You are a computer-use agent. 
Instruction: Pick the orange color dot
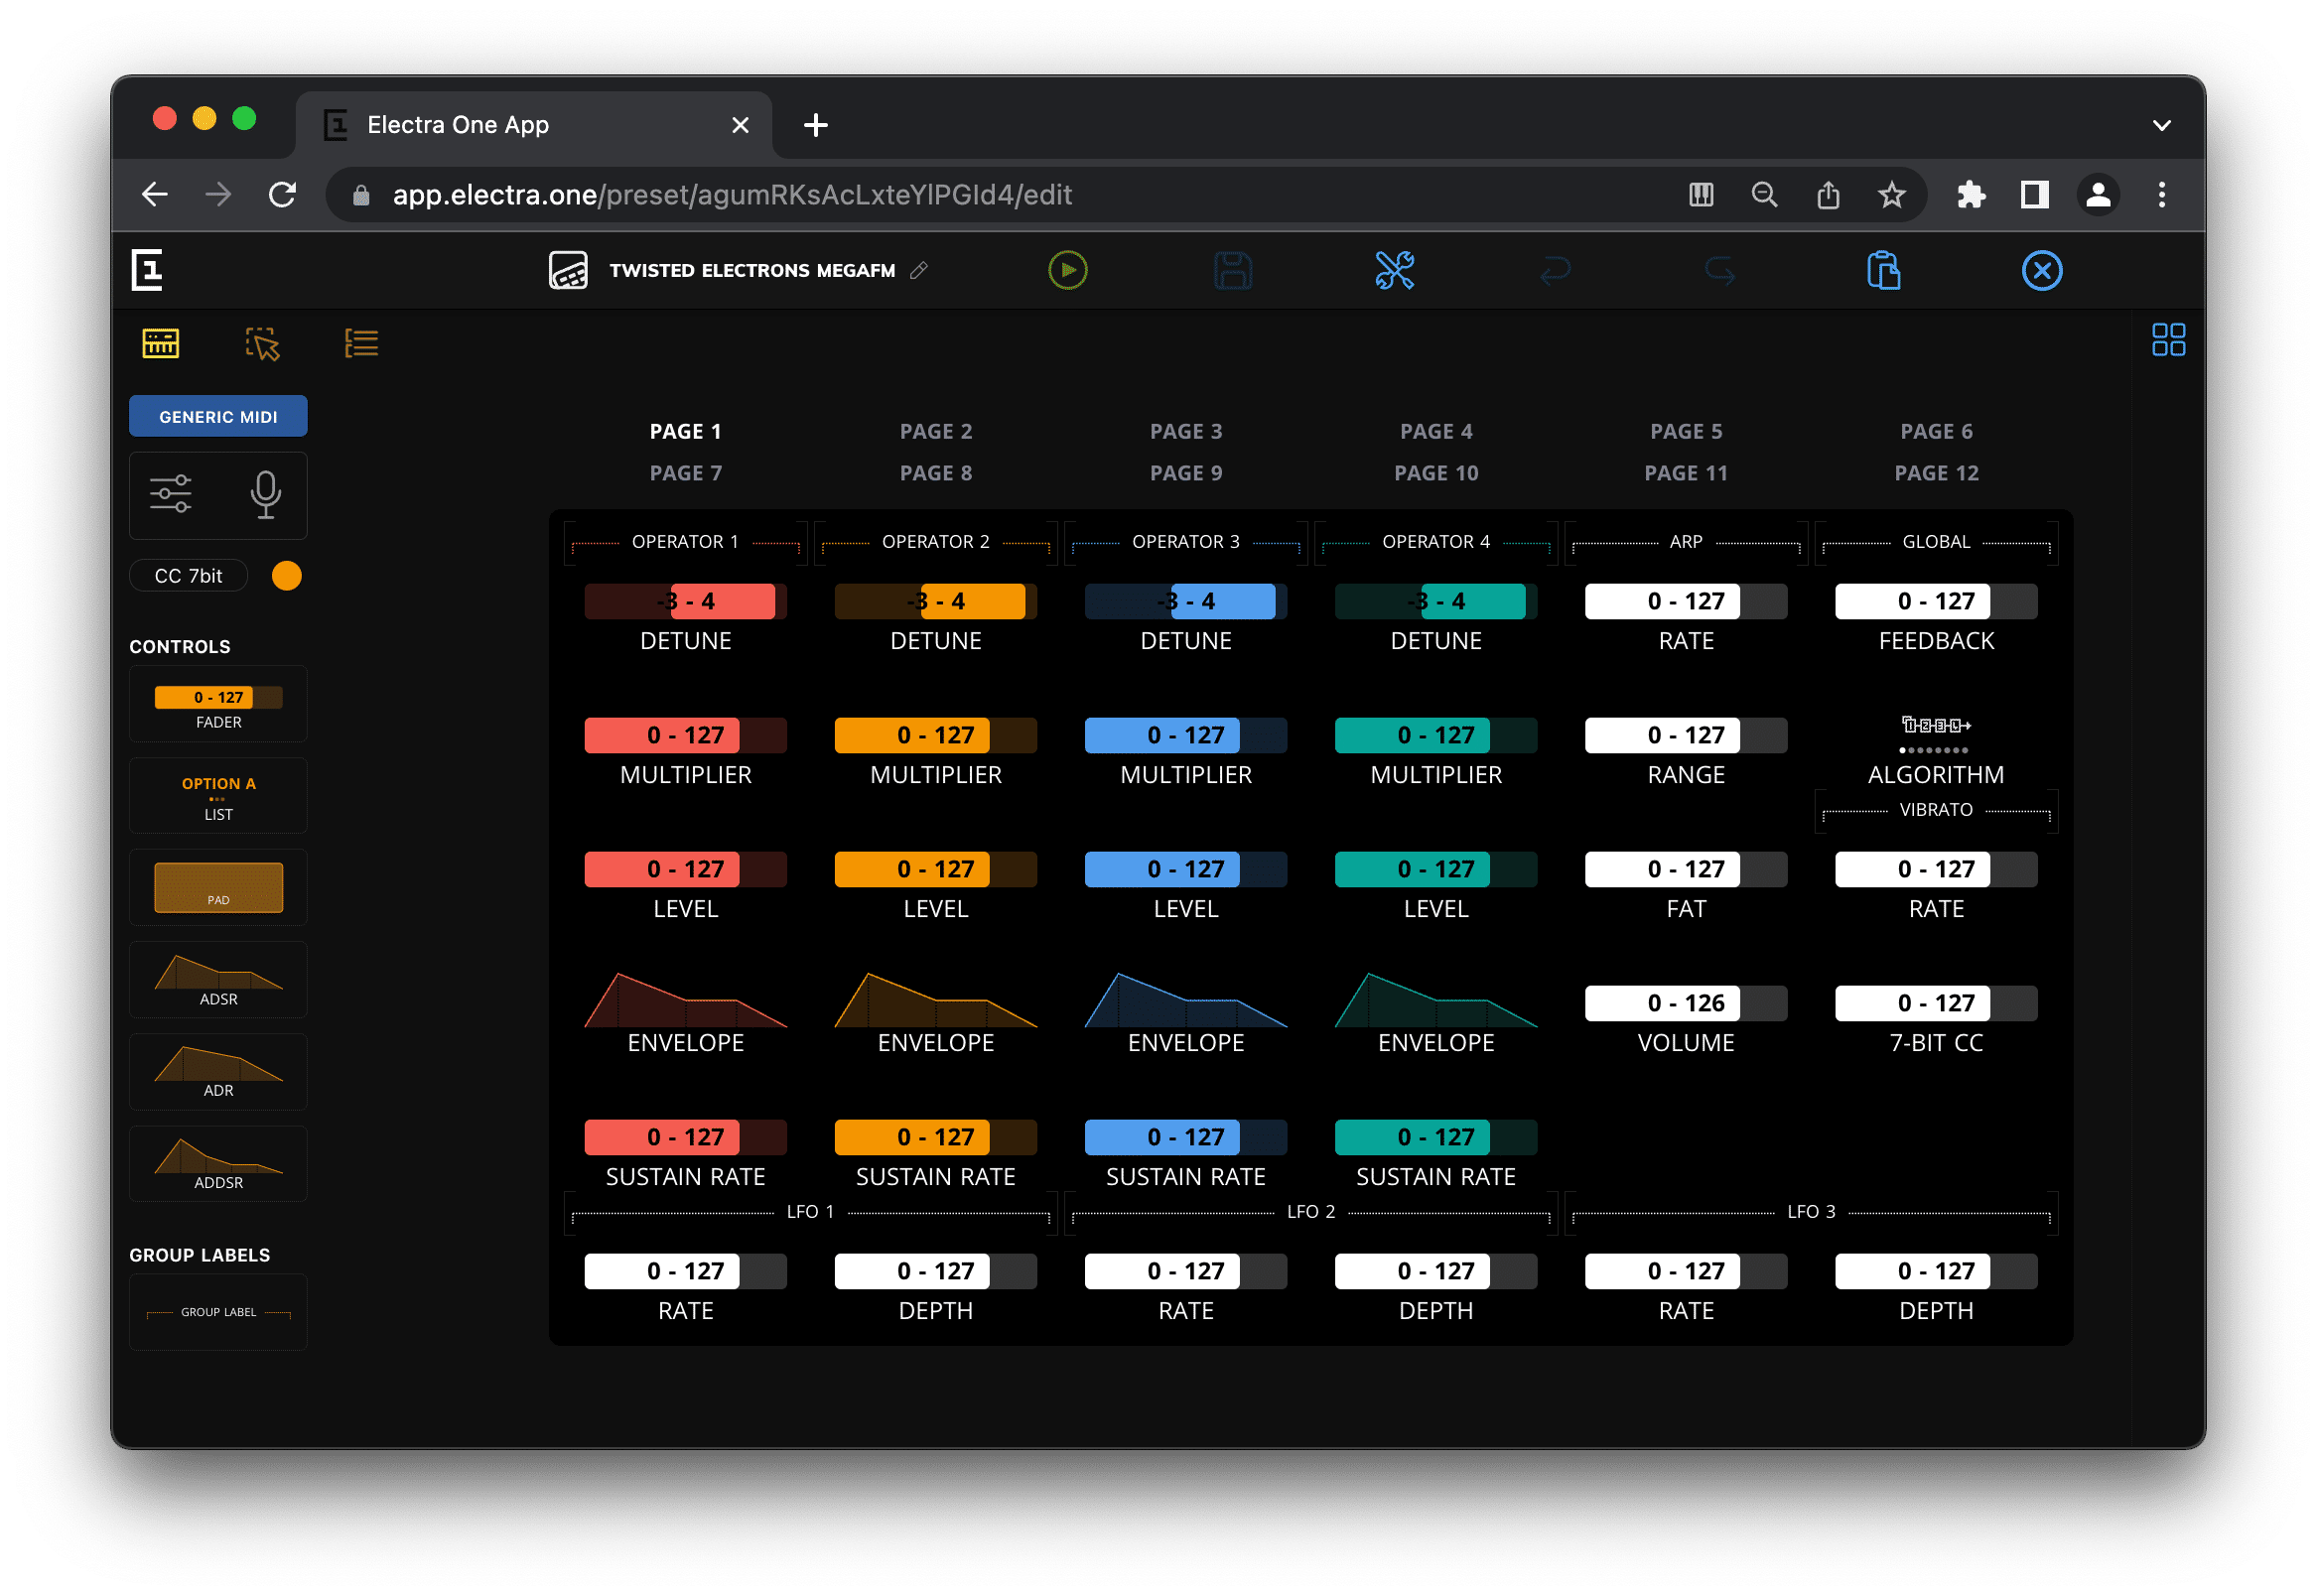tap(286, 575)
